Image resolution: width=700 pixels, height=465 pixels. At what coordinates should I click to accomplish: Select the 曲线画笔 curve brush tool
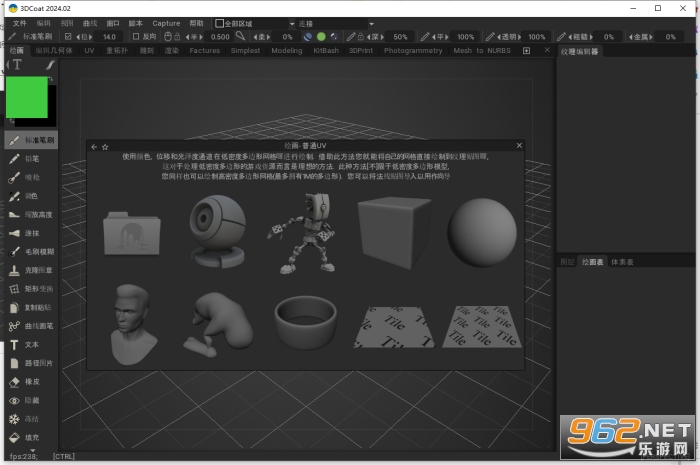coord(31,326)
